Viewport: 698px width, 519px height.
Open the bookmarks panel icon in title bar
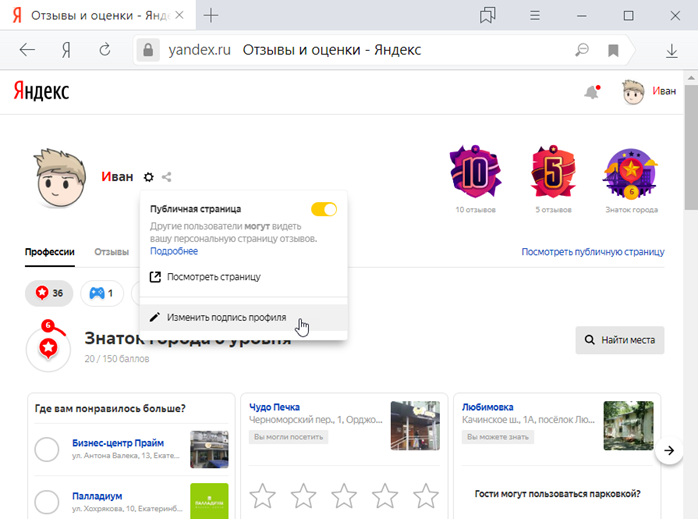point(488,16)
